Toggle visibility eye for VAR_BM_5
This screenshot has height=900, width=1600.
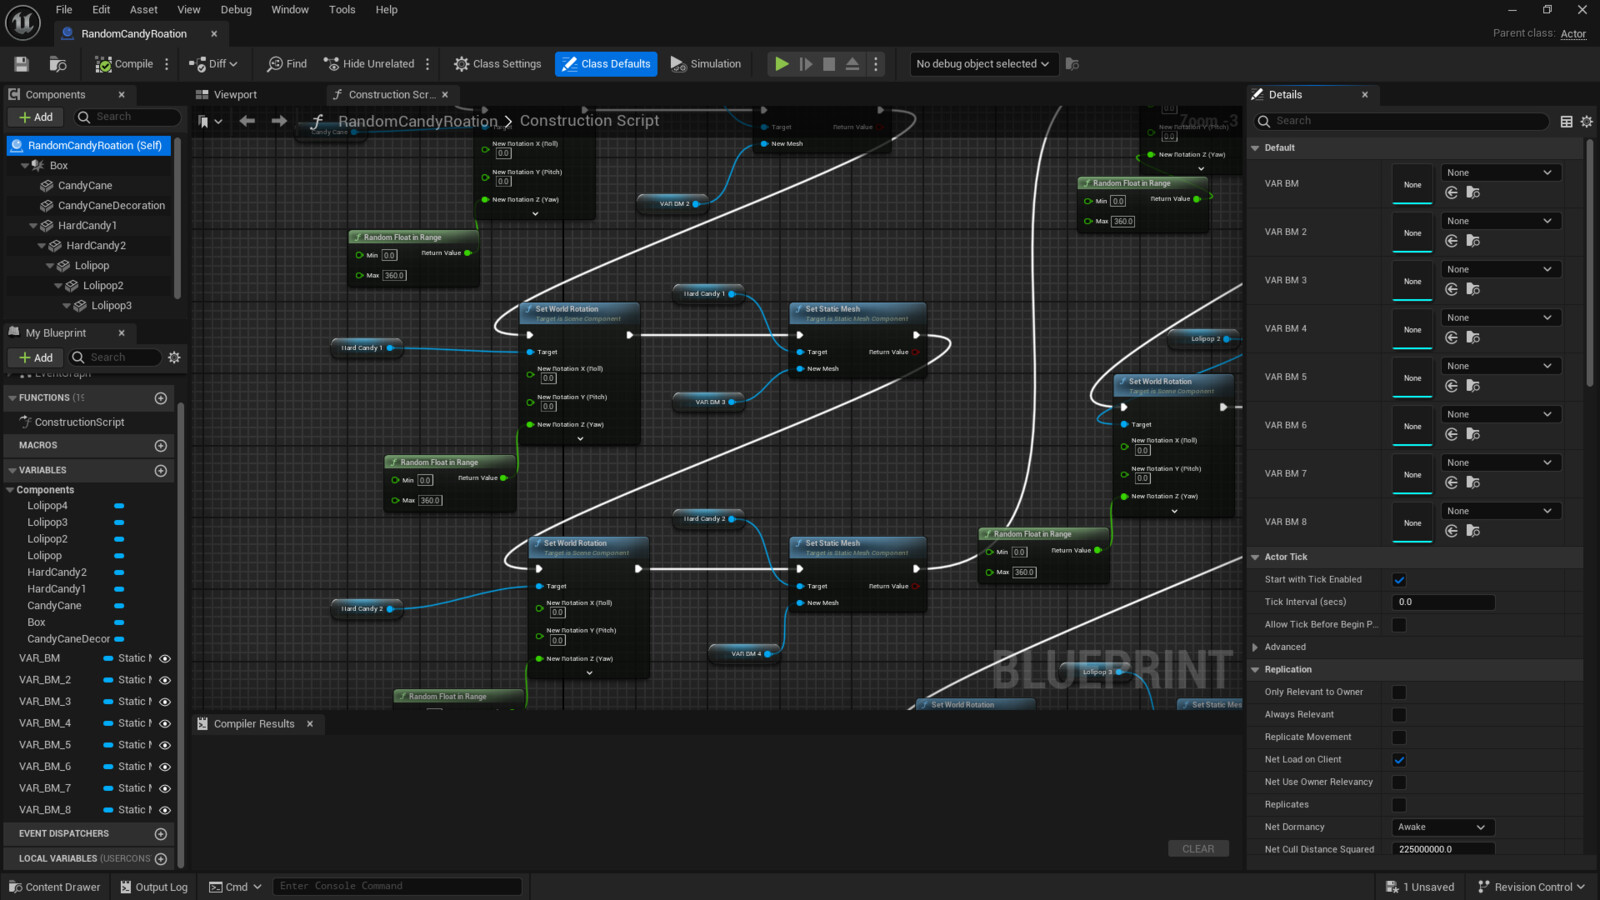point(165,745)
